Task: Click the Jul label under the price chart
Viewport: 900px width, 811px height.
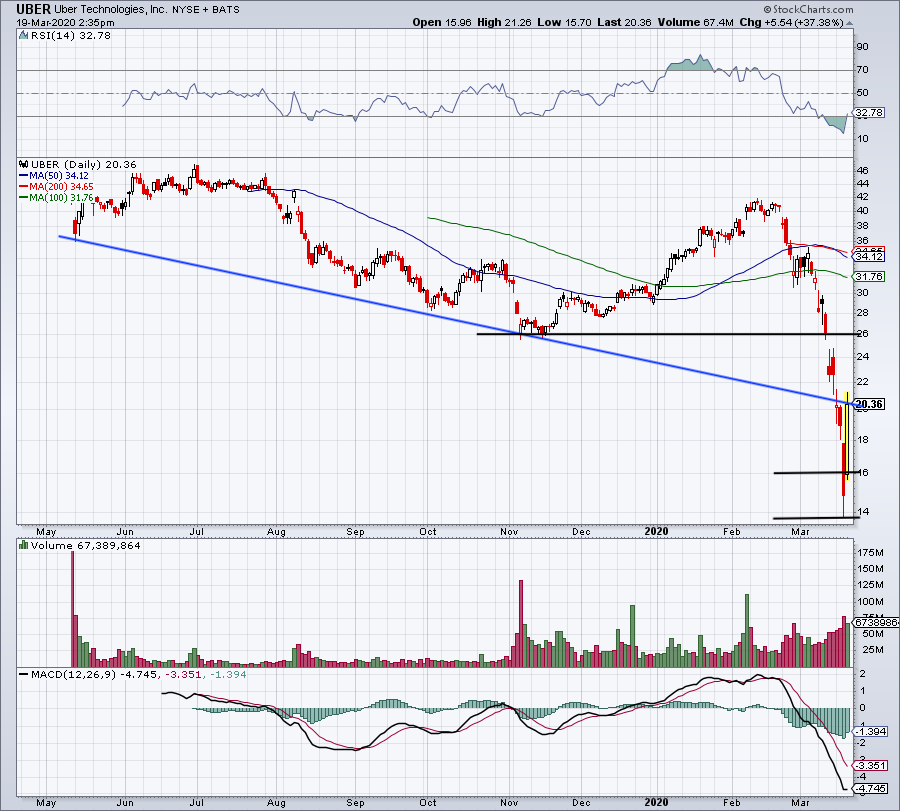Action: [x=197, y=531]
